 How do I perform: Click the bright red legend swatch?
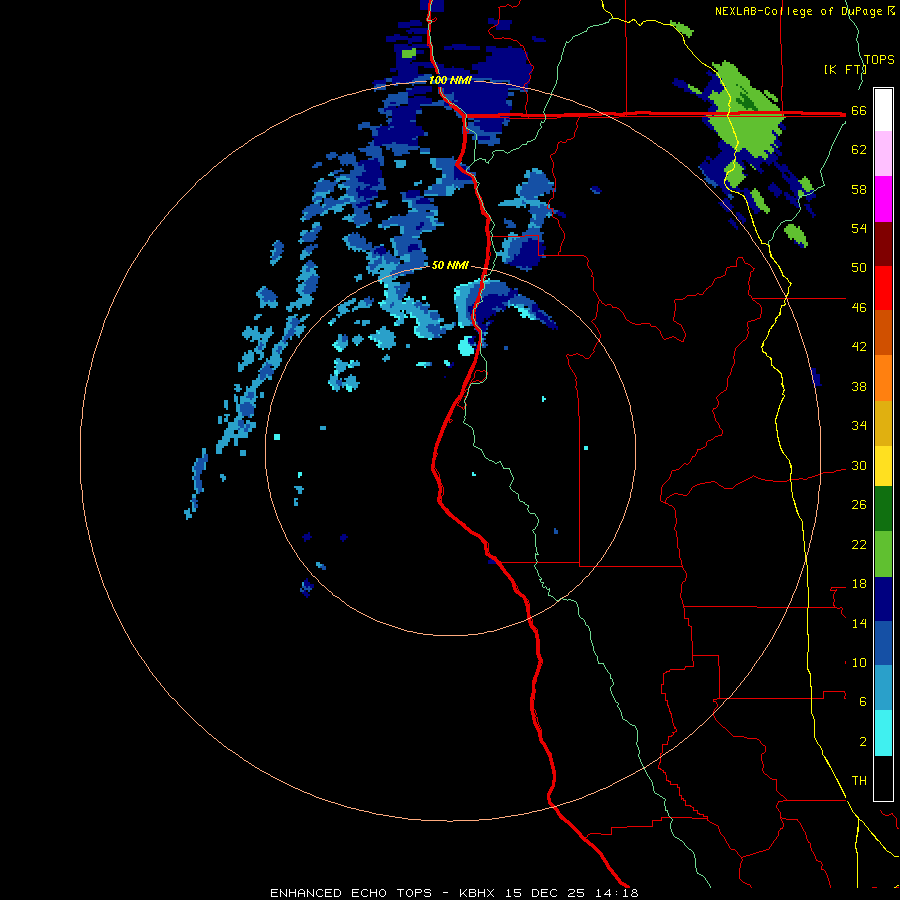pos(883,288)
